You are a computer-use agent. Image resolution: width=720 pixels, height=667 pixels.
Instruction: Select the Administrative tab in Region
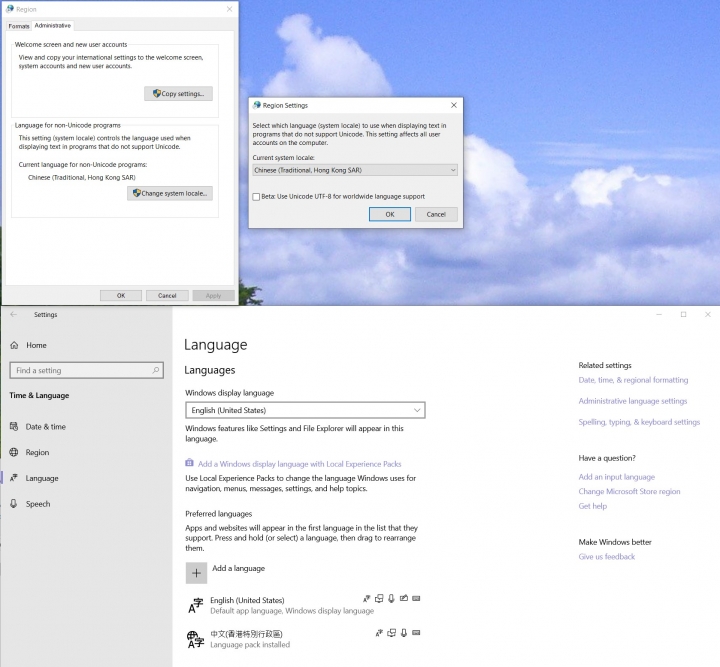coord(53,25)
